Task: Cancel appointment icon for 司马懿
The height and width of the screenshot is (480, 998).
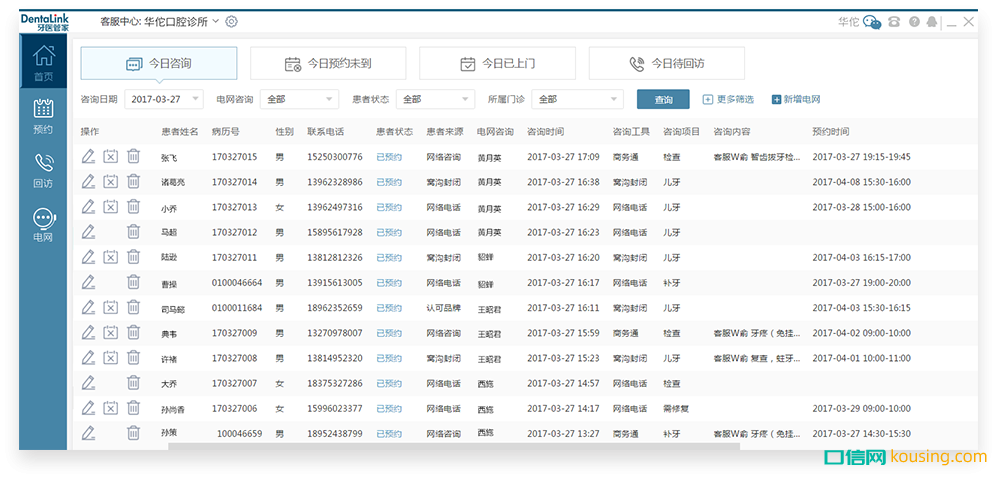Action: tap(111, 307)
